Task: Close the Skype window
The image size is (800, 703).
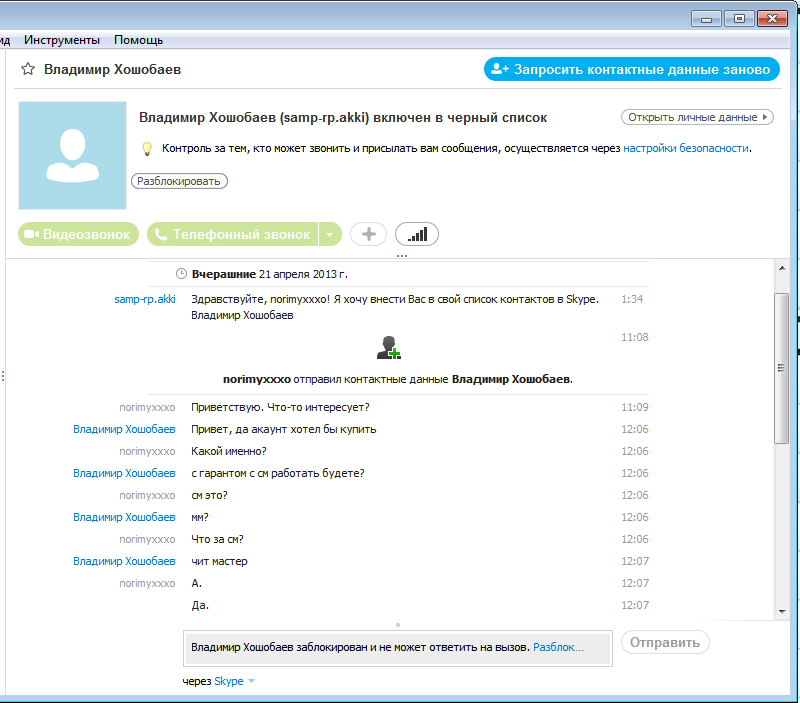Action: tap(772, 19)
